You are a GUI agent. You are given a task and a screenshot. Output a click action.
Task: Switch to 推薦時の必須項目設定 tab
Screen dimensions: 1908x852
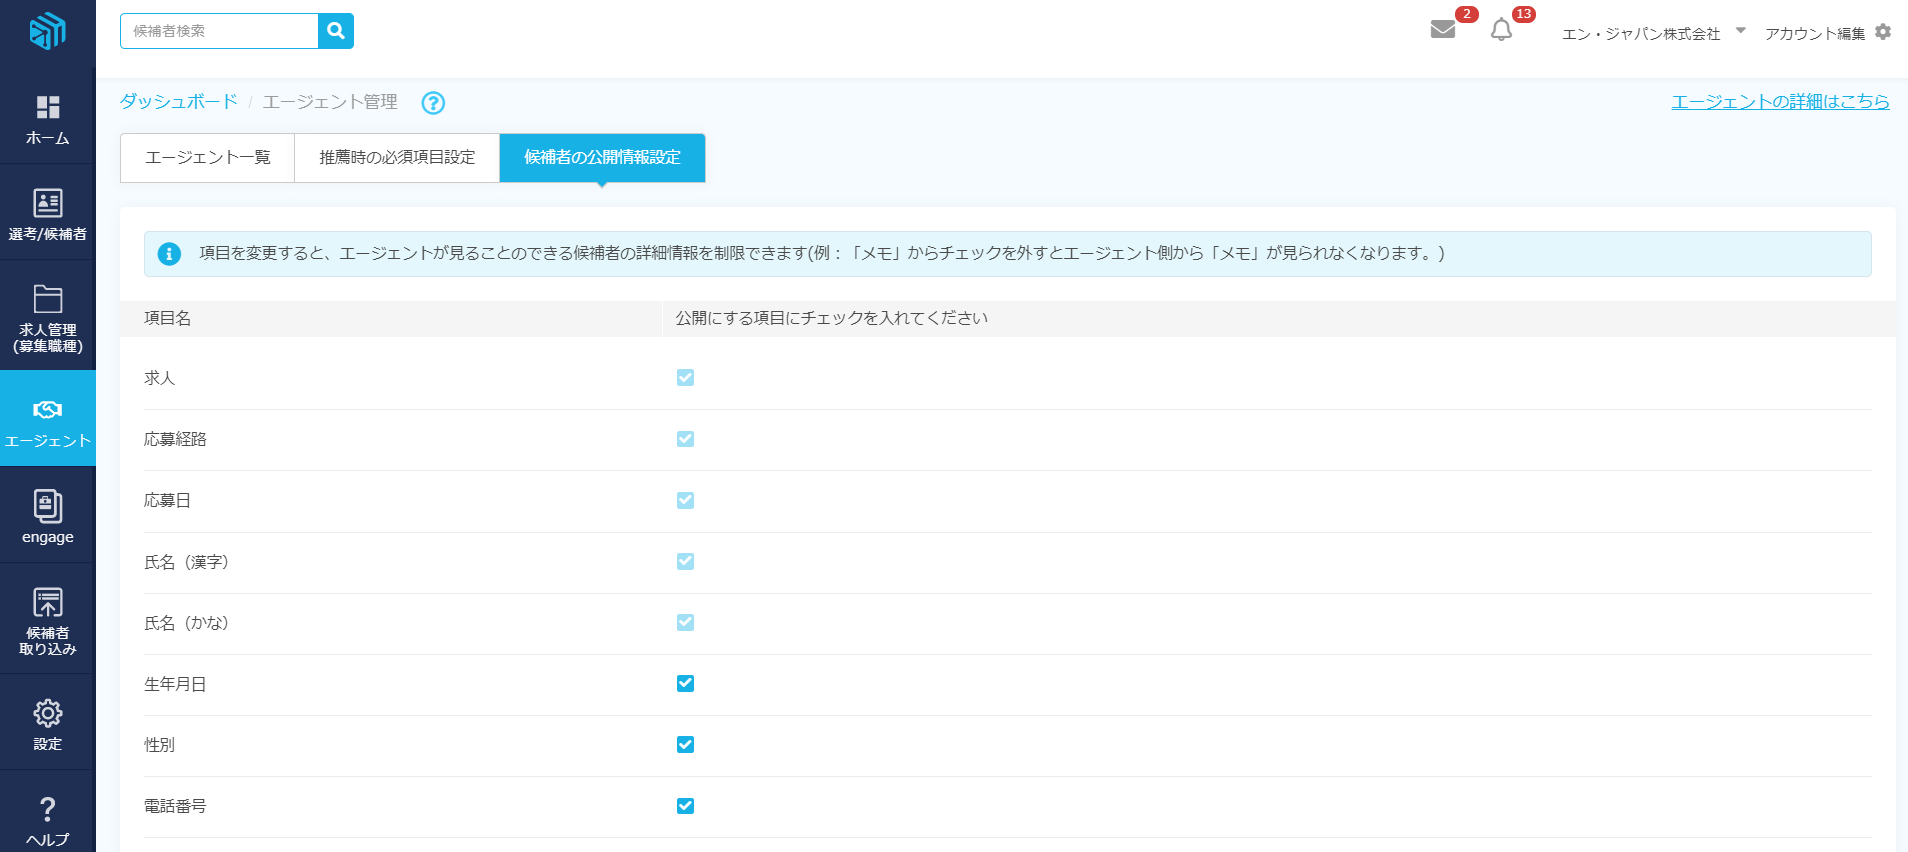(397, 158)
